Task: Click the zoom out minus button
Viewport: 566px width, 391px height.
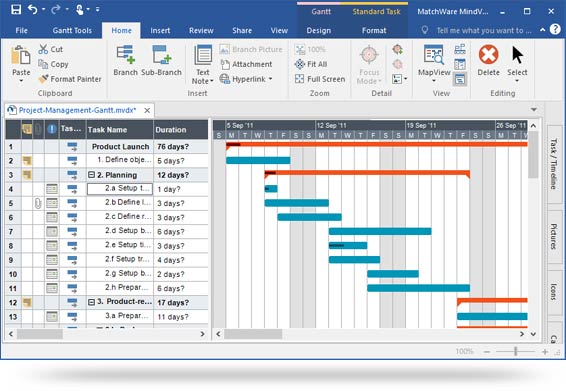Action: click(487, 351)
